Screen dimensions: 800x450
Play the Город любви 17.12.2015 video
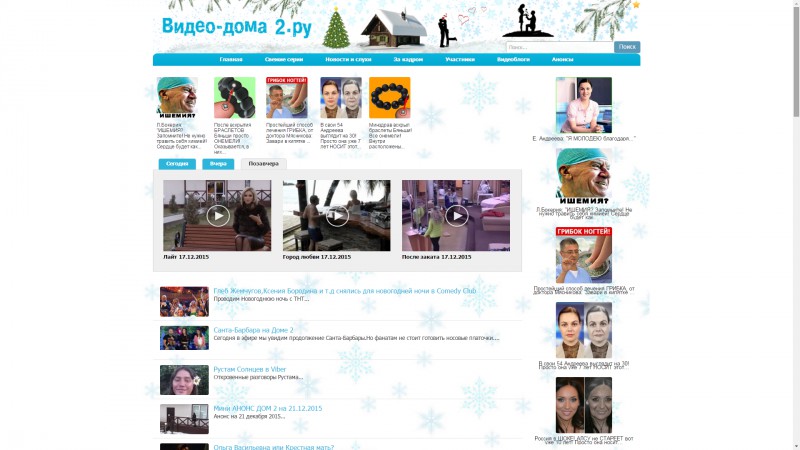tap(337, 215)
